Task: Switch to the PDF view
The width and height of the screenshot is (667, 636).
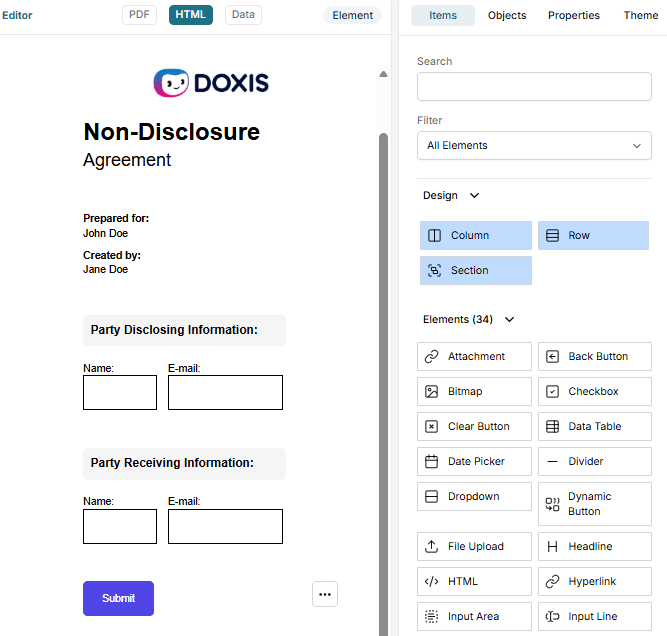Action: point(140,15)
